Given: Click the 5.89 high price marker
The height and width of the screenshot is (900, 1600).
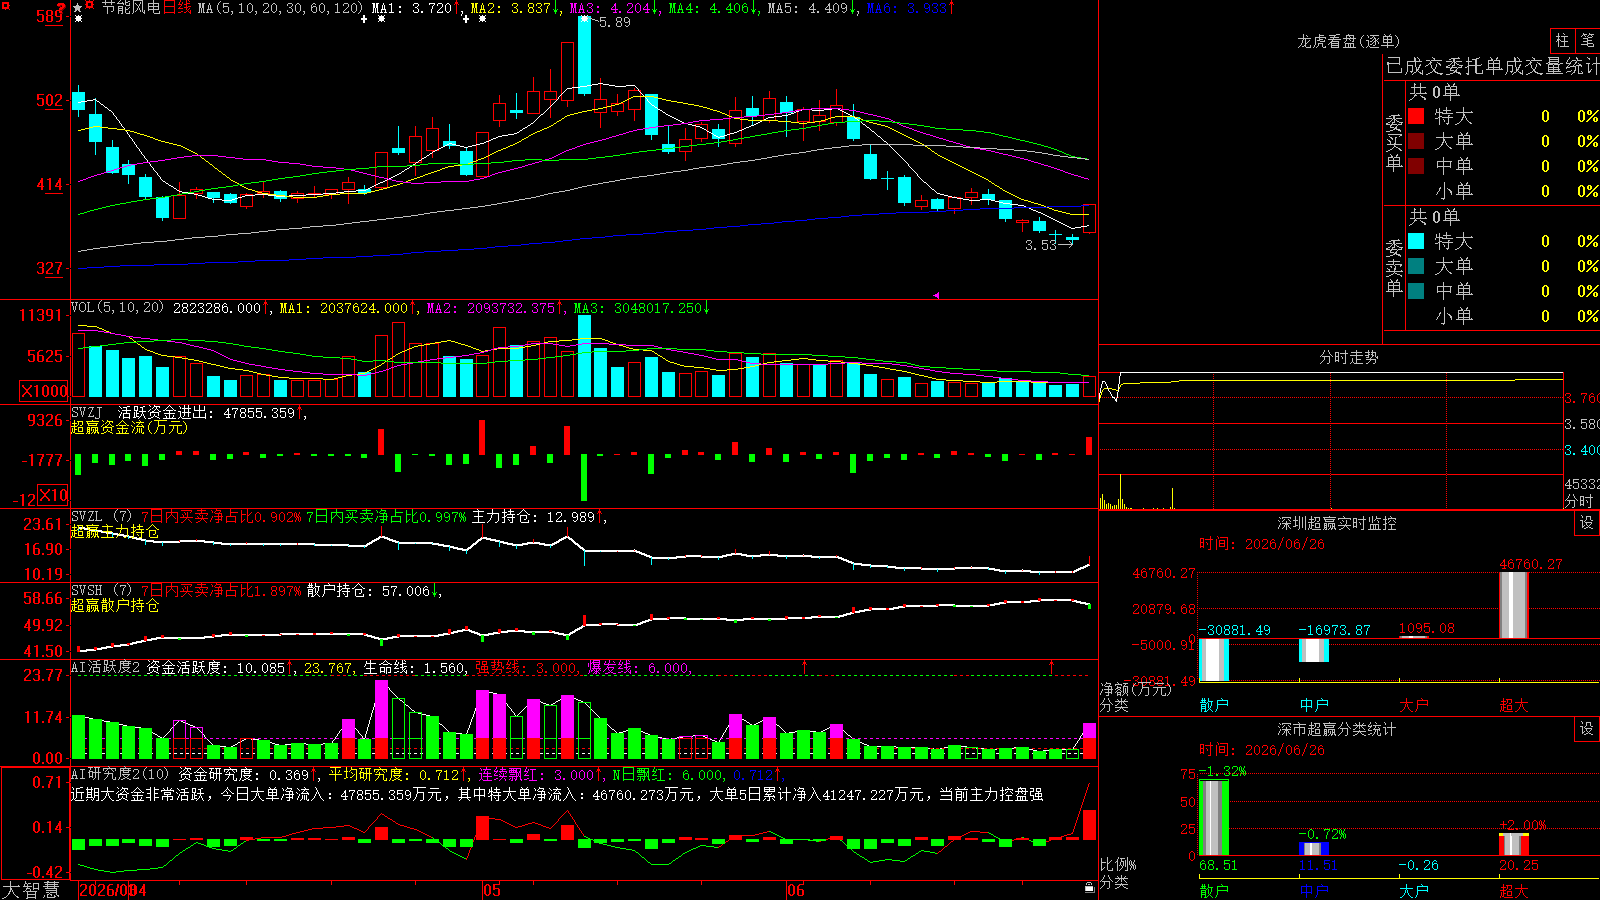Looking at the screenshot, I should point(614,22).
